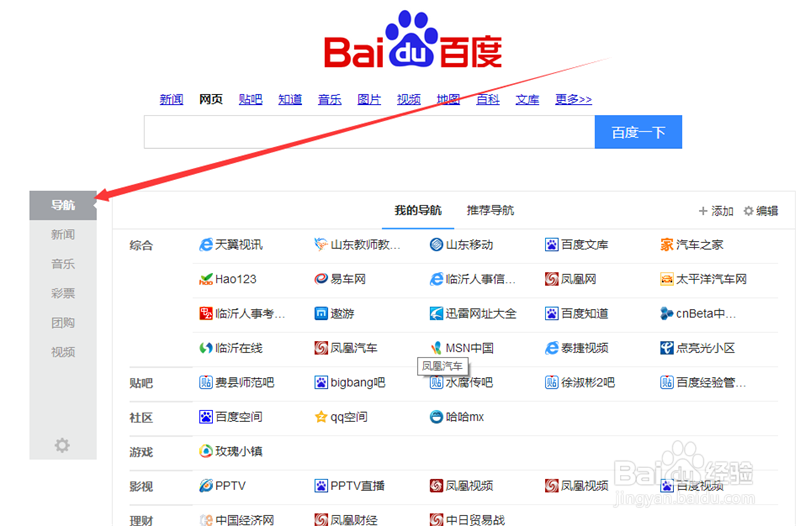800x526 pixels.
Task: Open the 百科 link above search box
Action: point(488,99)
